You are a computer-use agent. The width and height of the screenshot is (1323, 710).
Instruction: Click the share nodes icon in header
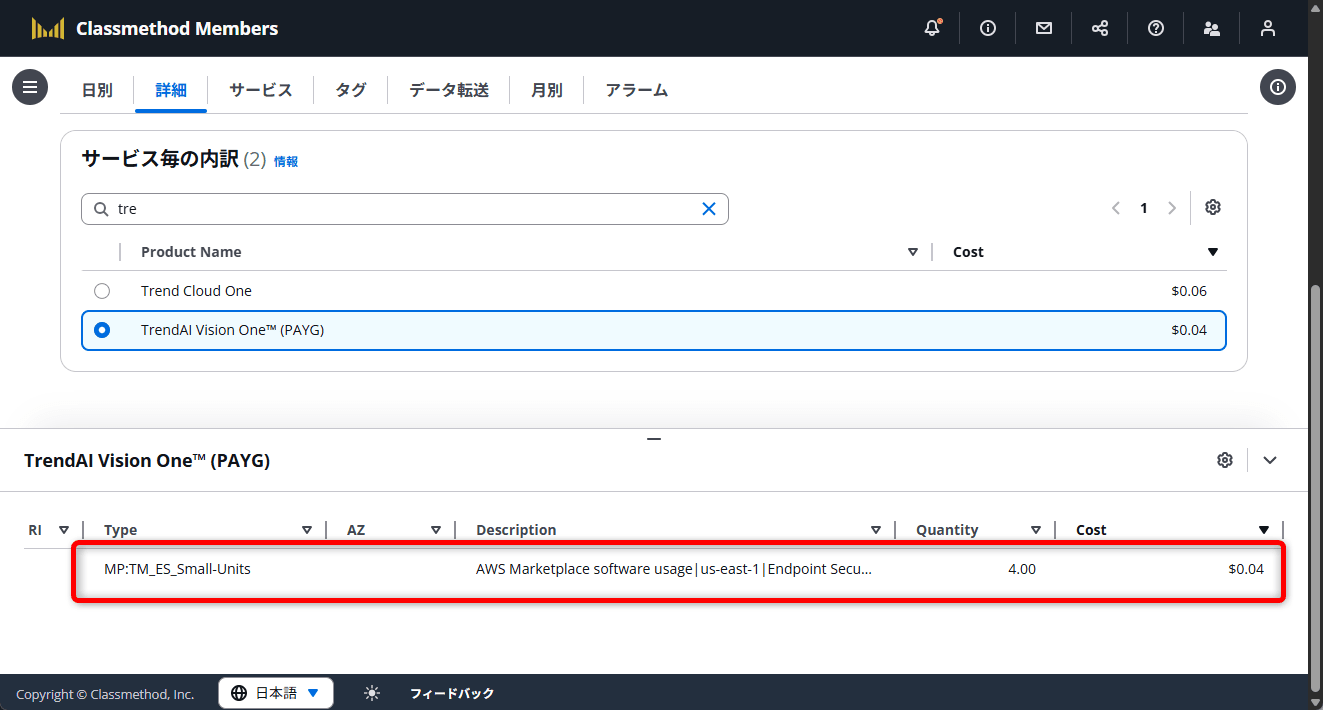point(1100,28)
